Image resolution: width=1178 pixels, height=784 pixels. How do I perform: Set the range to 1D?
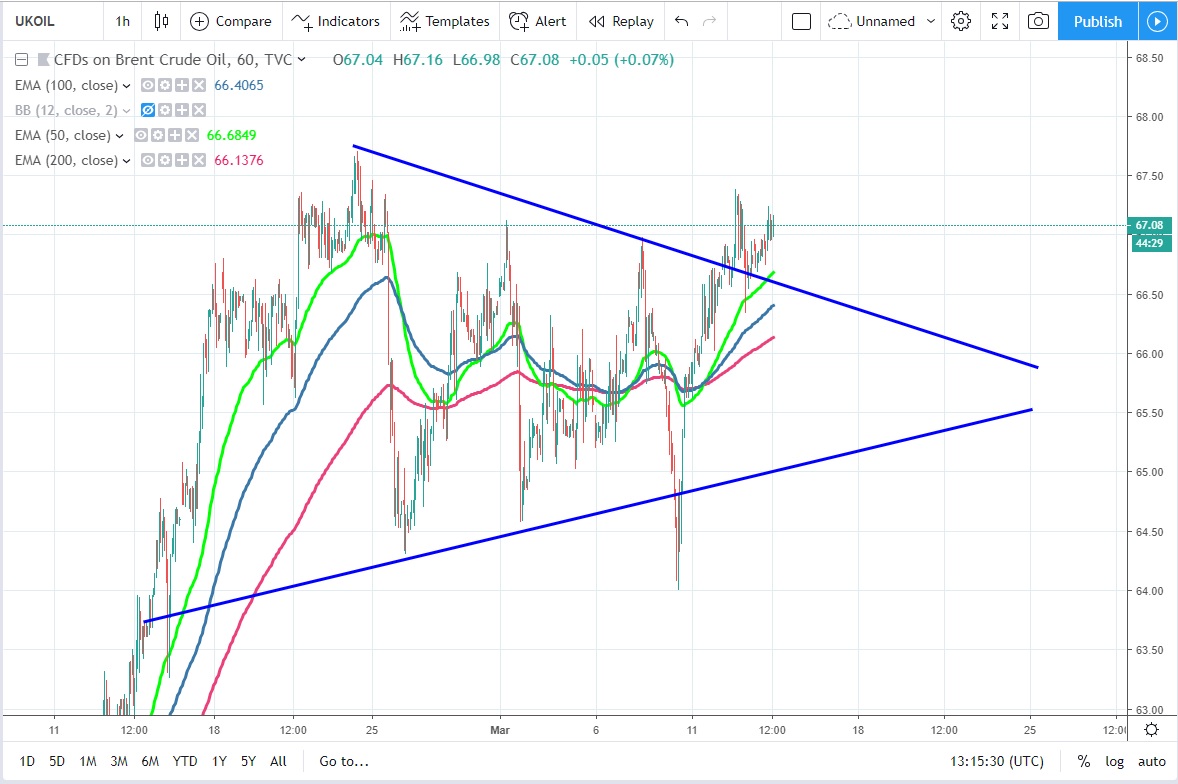(x=27, y=761)
